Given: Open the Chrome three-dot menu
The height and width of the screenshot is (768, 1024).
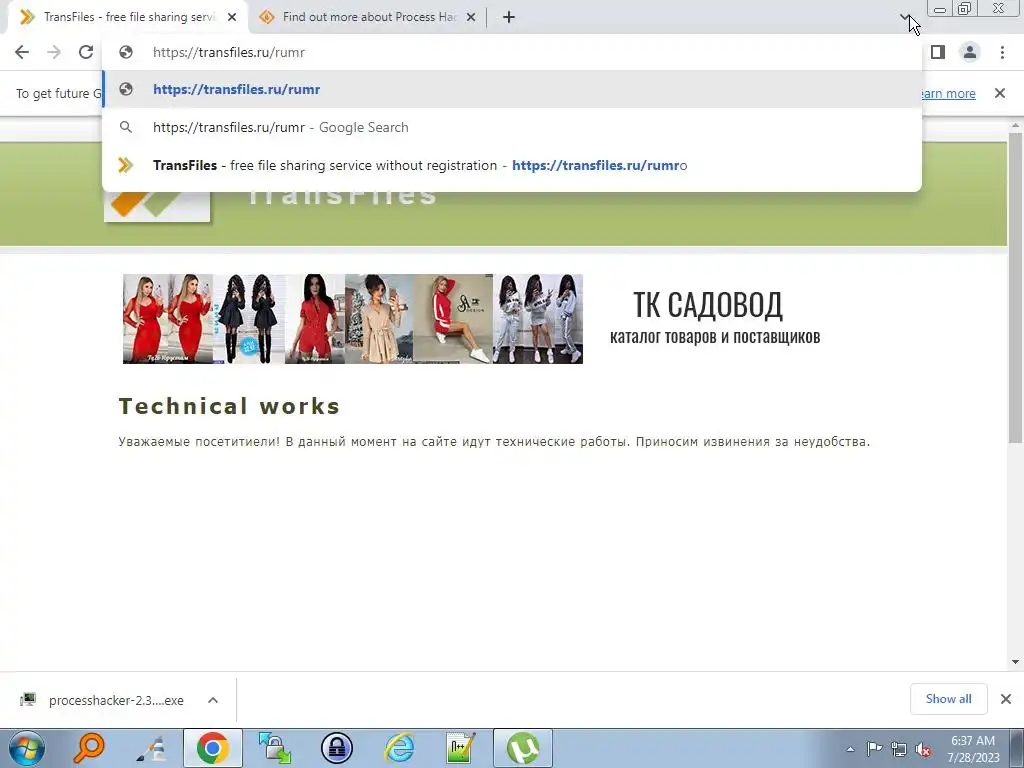Looking at the screenshot, I should [1002, 52].
